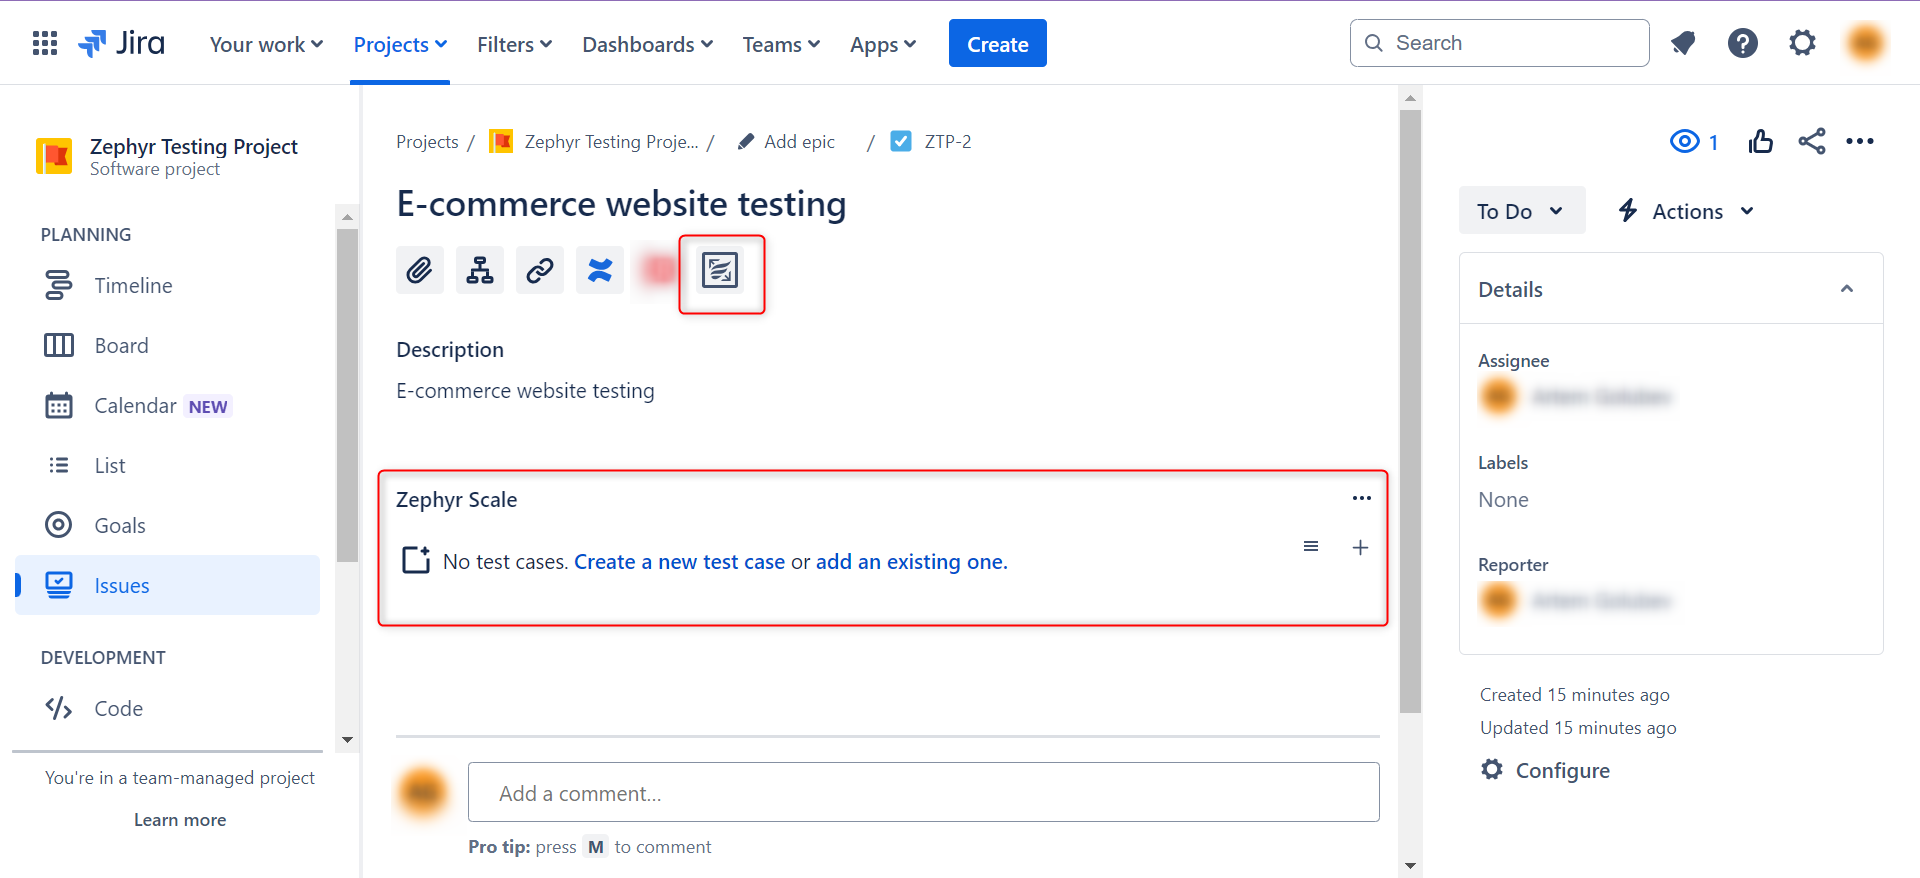Click the Create a new test case link

pos(679,562)
